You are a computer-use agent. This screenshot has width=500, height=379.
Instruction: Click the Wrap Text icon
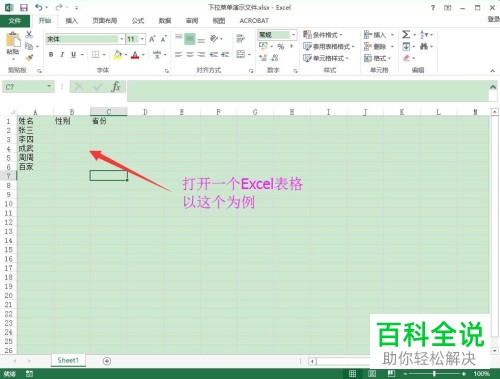(x=240, y=39)
